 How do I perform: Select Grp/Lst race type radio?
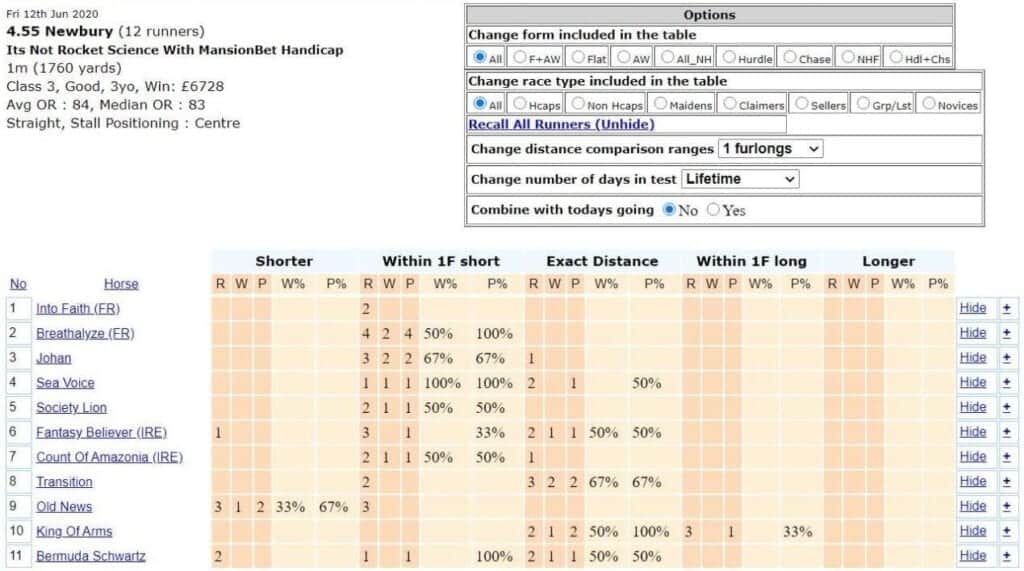[x=863, y=104]
